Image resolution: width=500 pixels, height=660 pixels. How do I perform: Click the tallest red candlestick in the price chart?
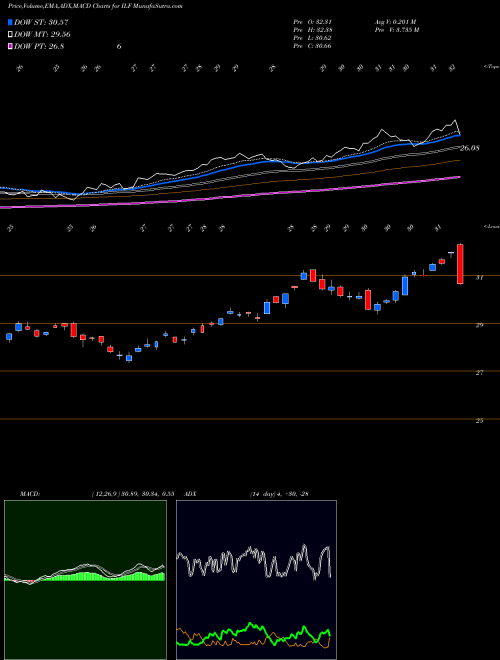pos(460,264)
